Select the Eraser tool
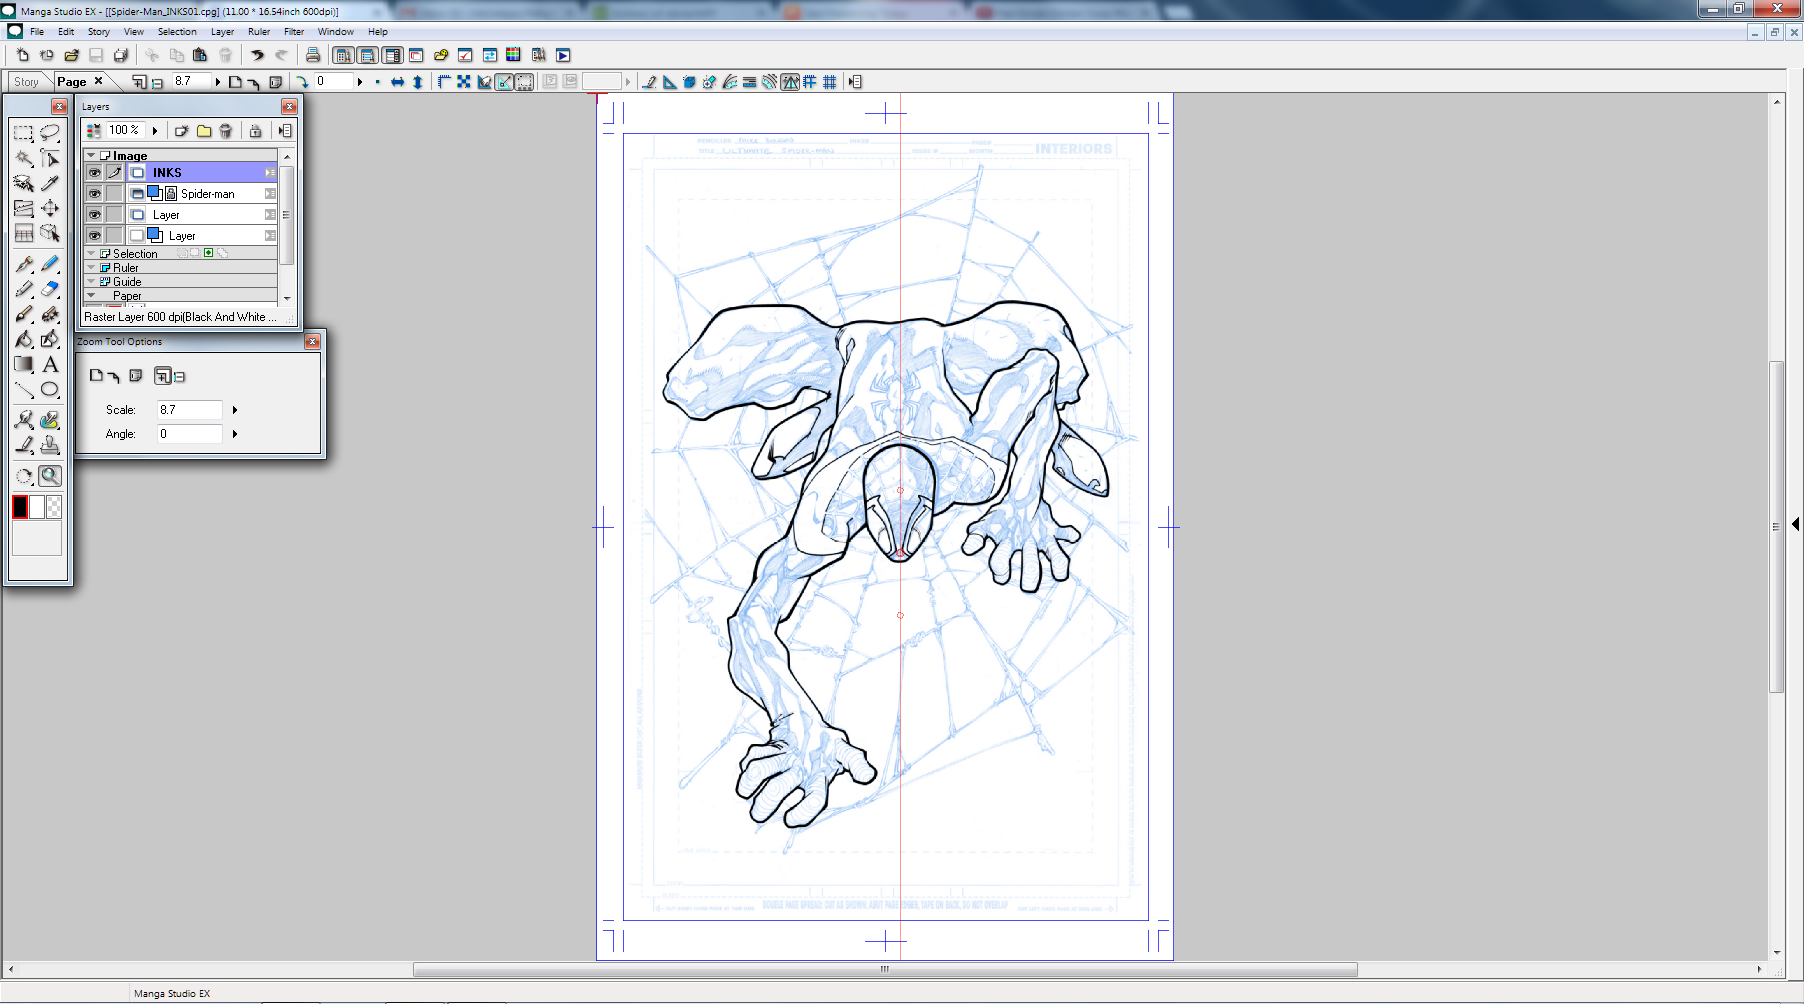 click(x=50, y=289)
